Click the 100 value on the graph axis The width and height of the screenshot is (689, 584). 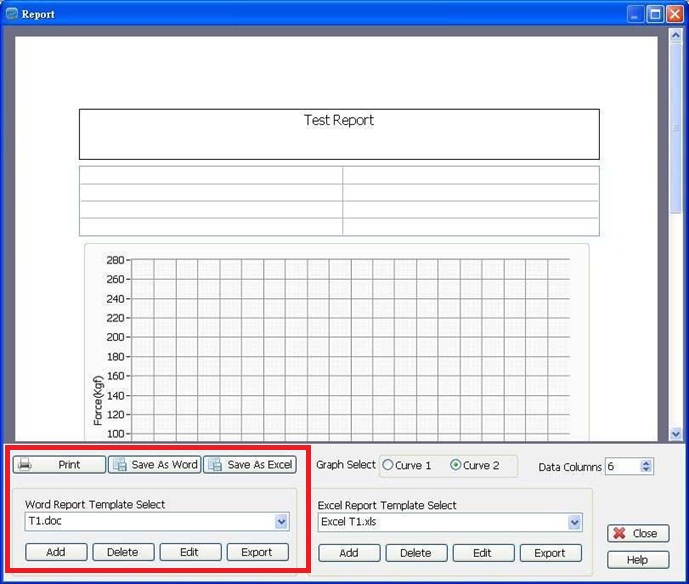pyautogui.click(x=115, y=434)
